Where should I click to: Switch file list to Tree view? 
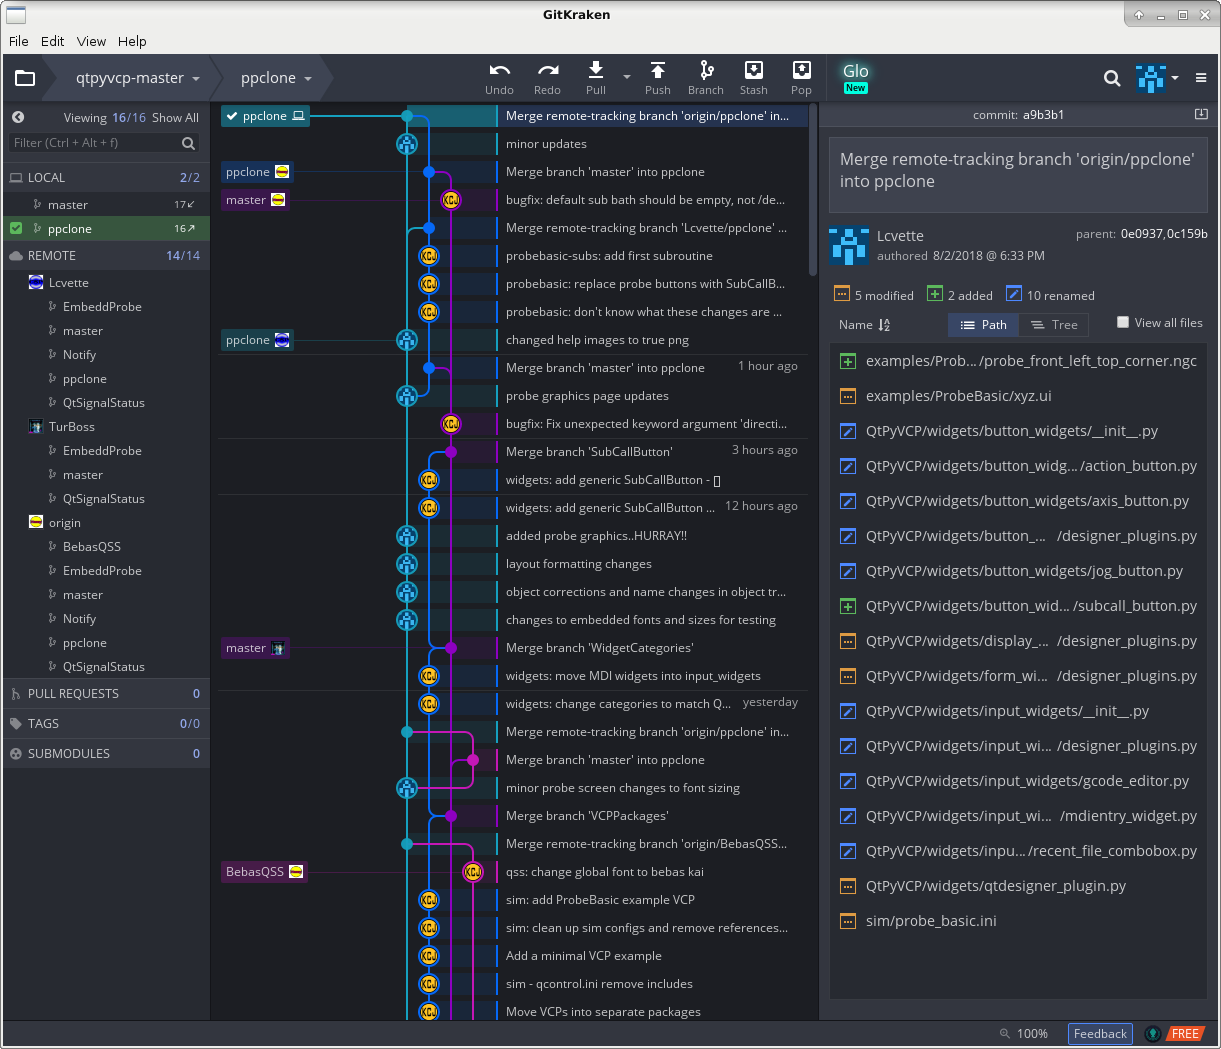(x=1054, y=325)
